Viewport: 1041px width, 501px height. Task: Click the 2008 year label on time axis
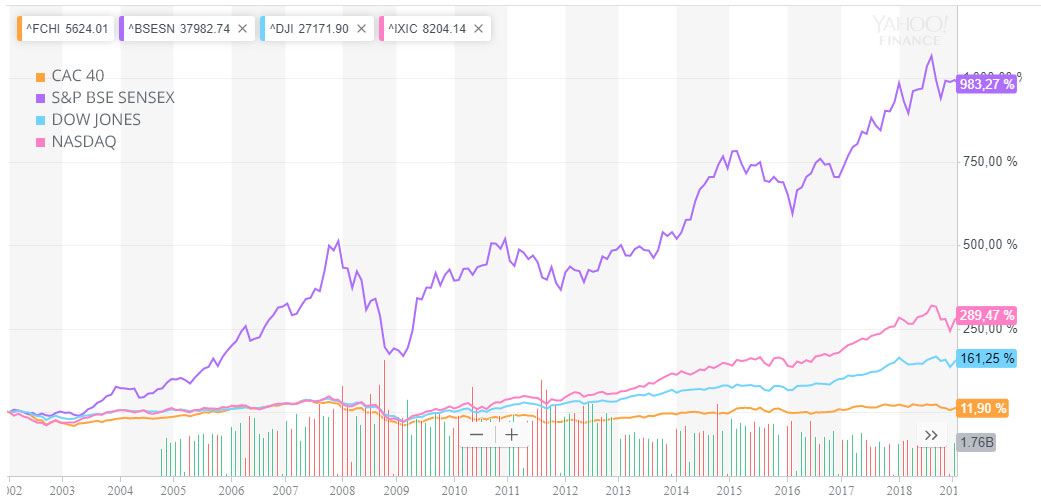pyautogui.click(x=343, y=490)
